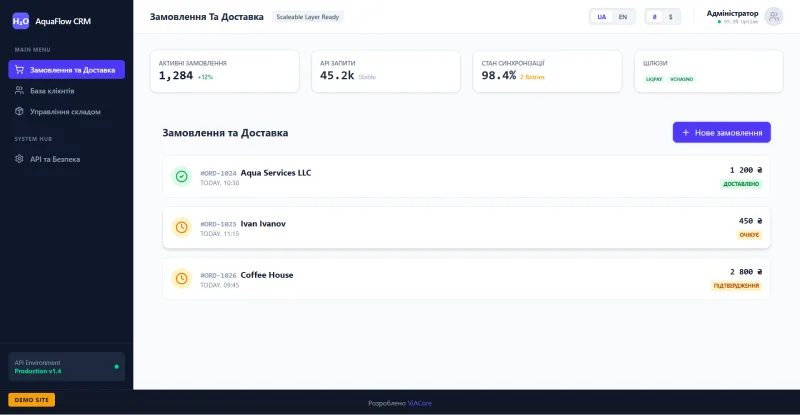800x415 pixels.
Task: Open the Ivan Ivanov order row
Action: point(466,228)
